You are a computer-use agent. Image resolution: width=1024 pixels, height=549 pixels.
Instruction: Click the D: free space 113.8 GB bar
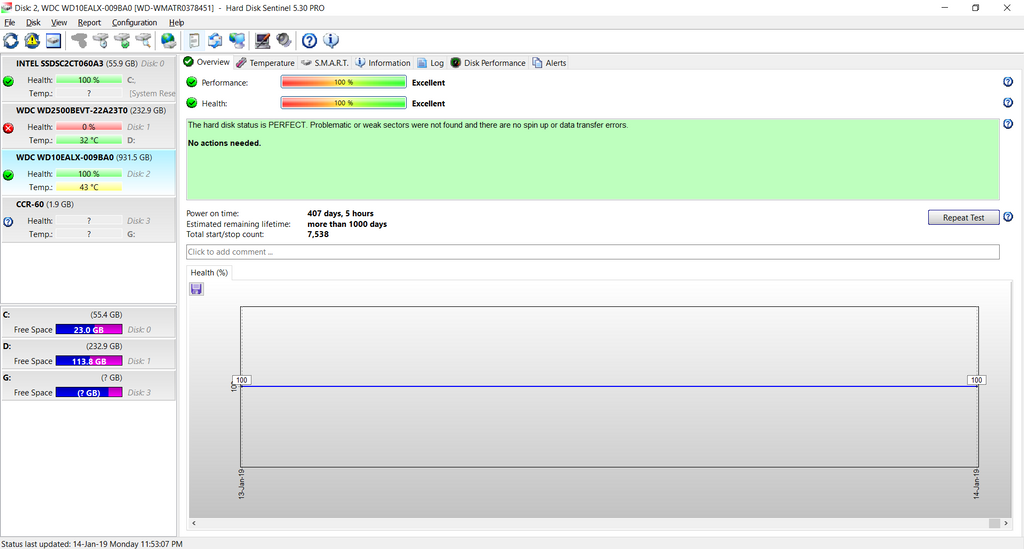89,361
